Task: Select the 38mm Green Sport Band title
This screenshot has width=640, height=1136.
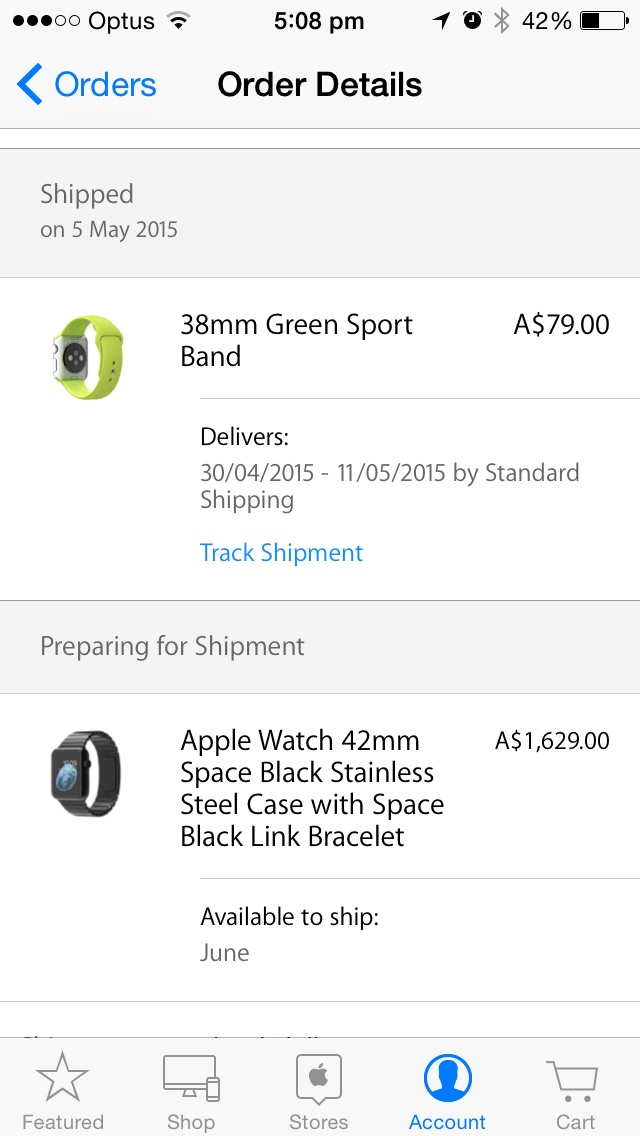Action: point(296,340)
